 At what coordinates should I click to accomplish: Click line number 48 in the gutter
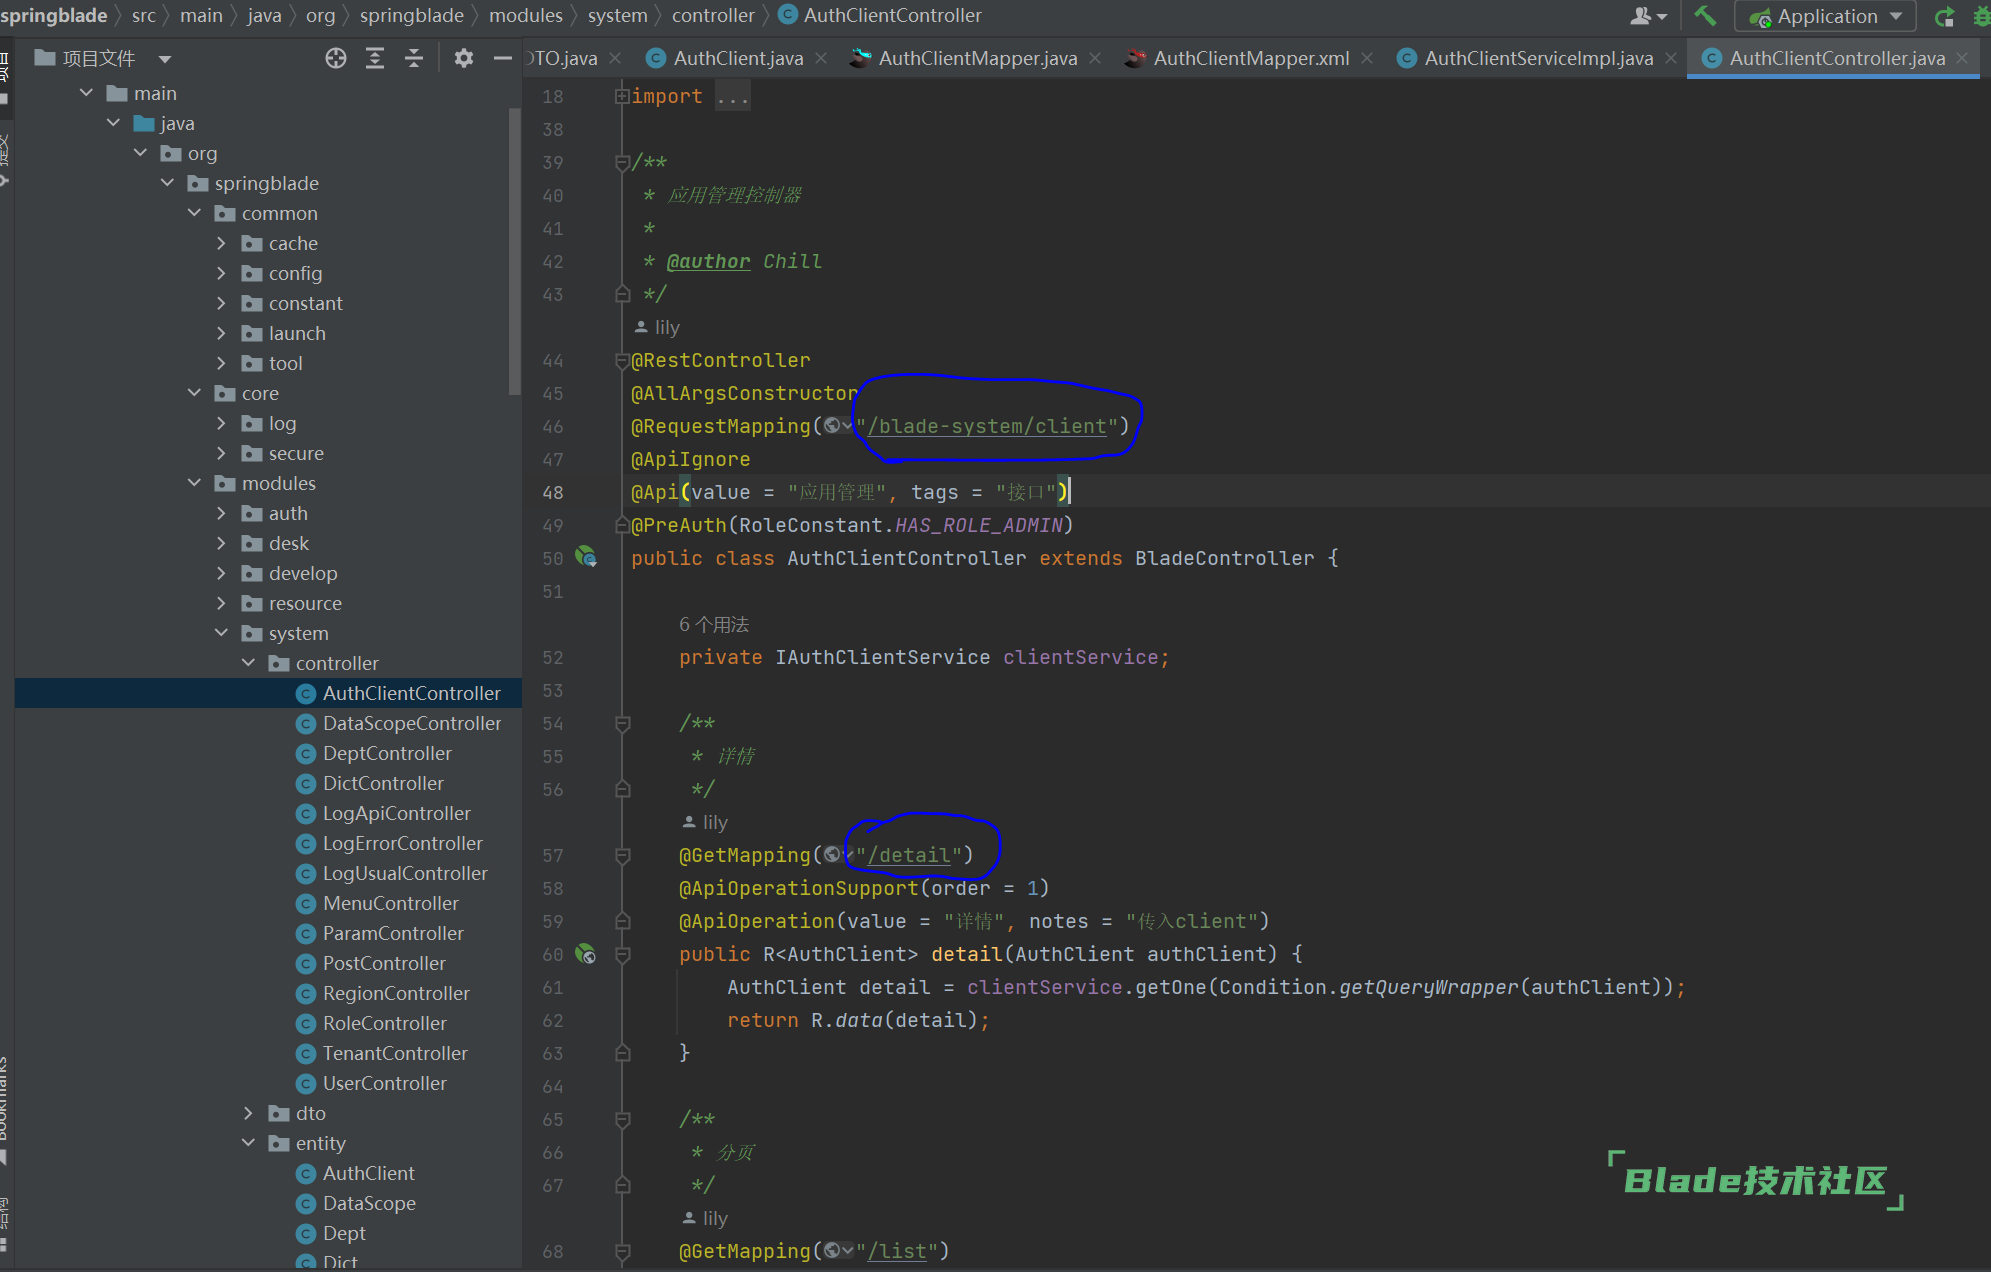tap(553, 492)
